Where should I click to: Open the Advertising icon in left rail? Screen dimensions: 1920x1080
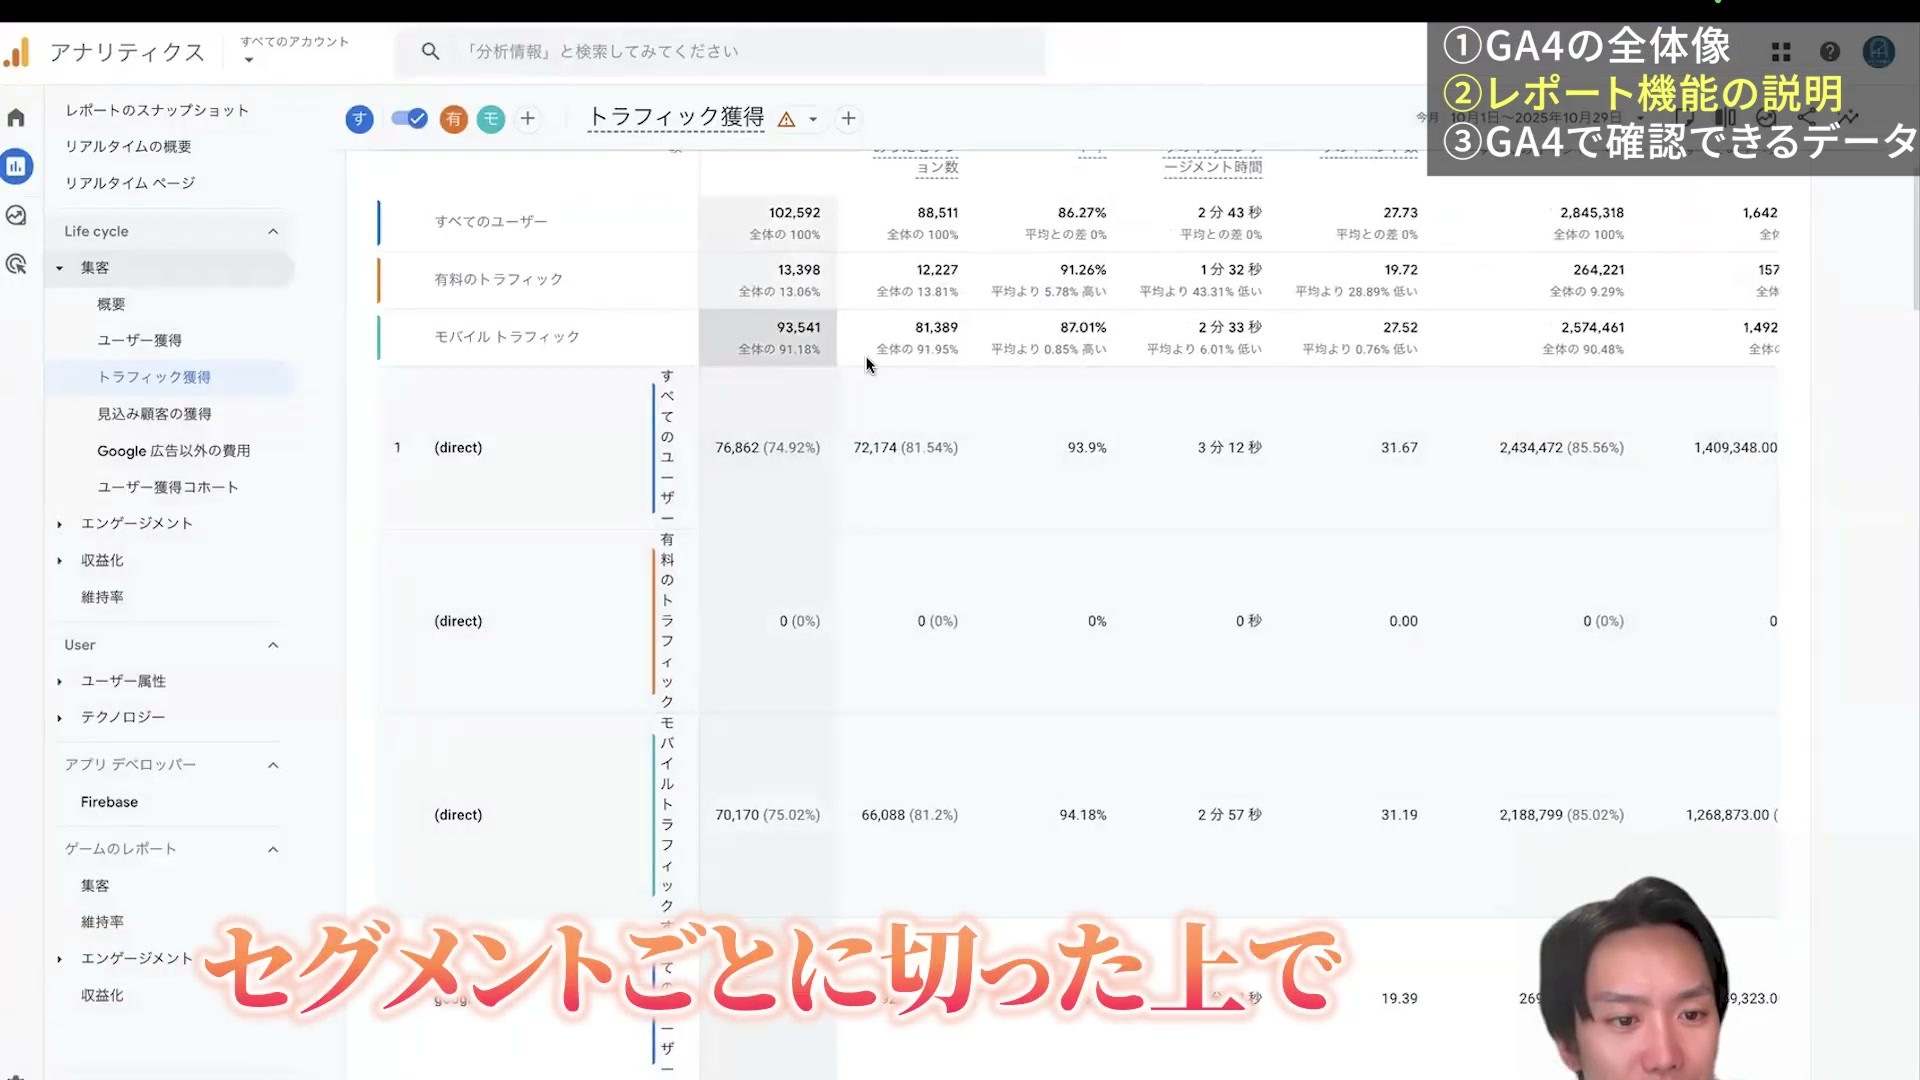click(x=16, y=264)
